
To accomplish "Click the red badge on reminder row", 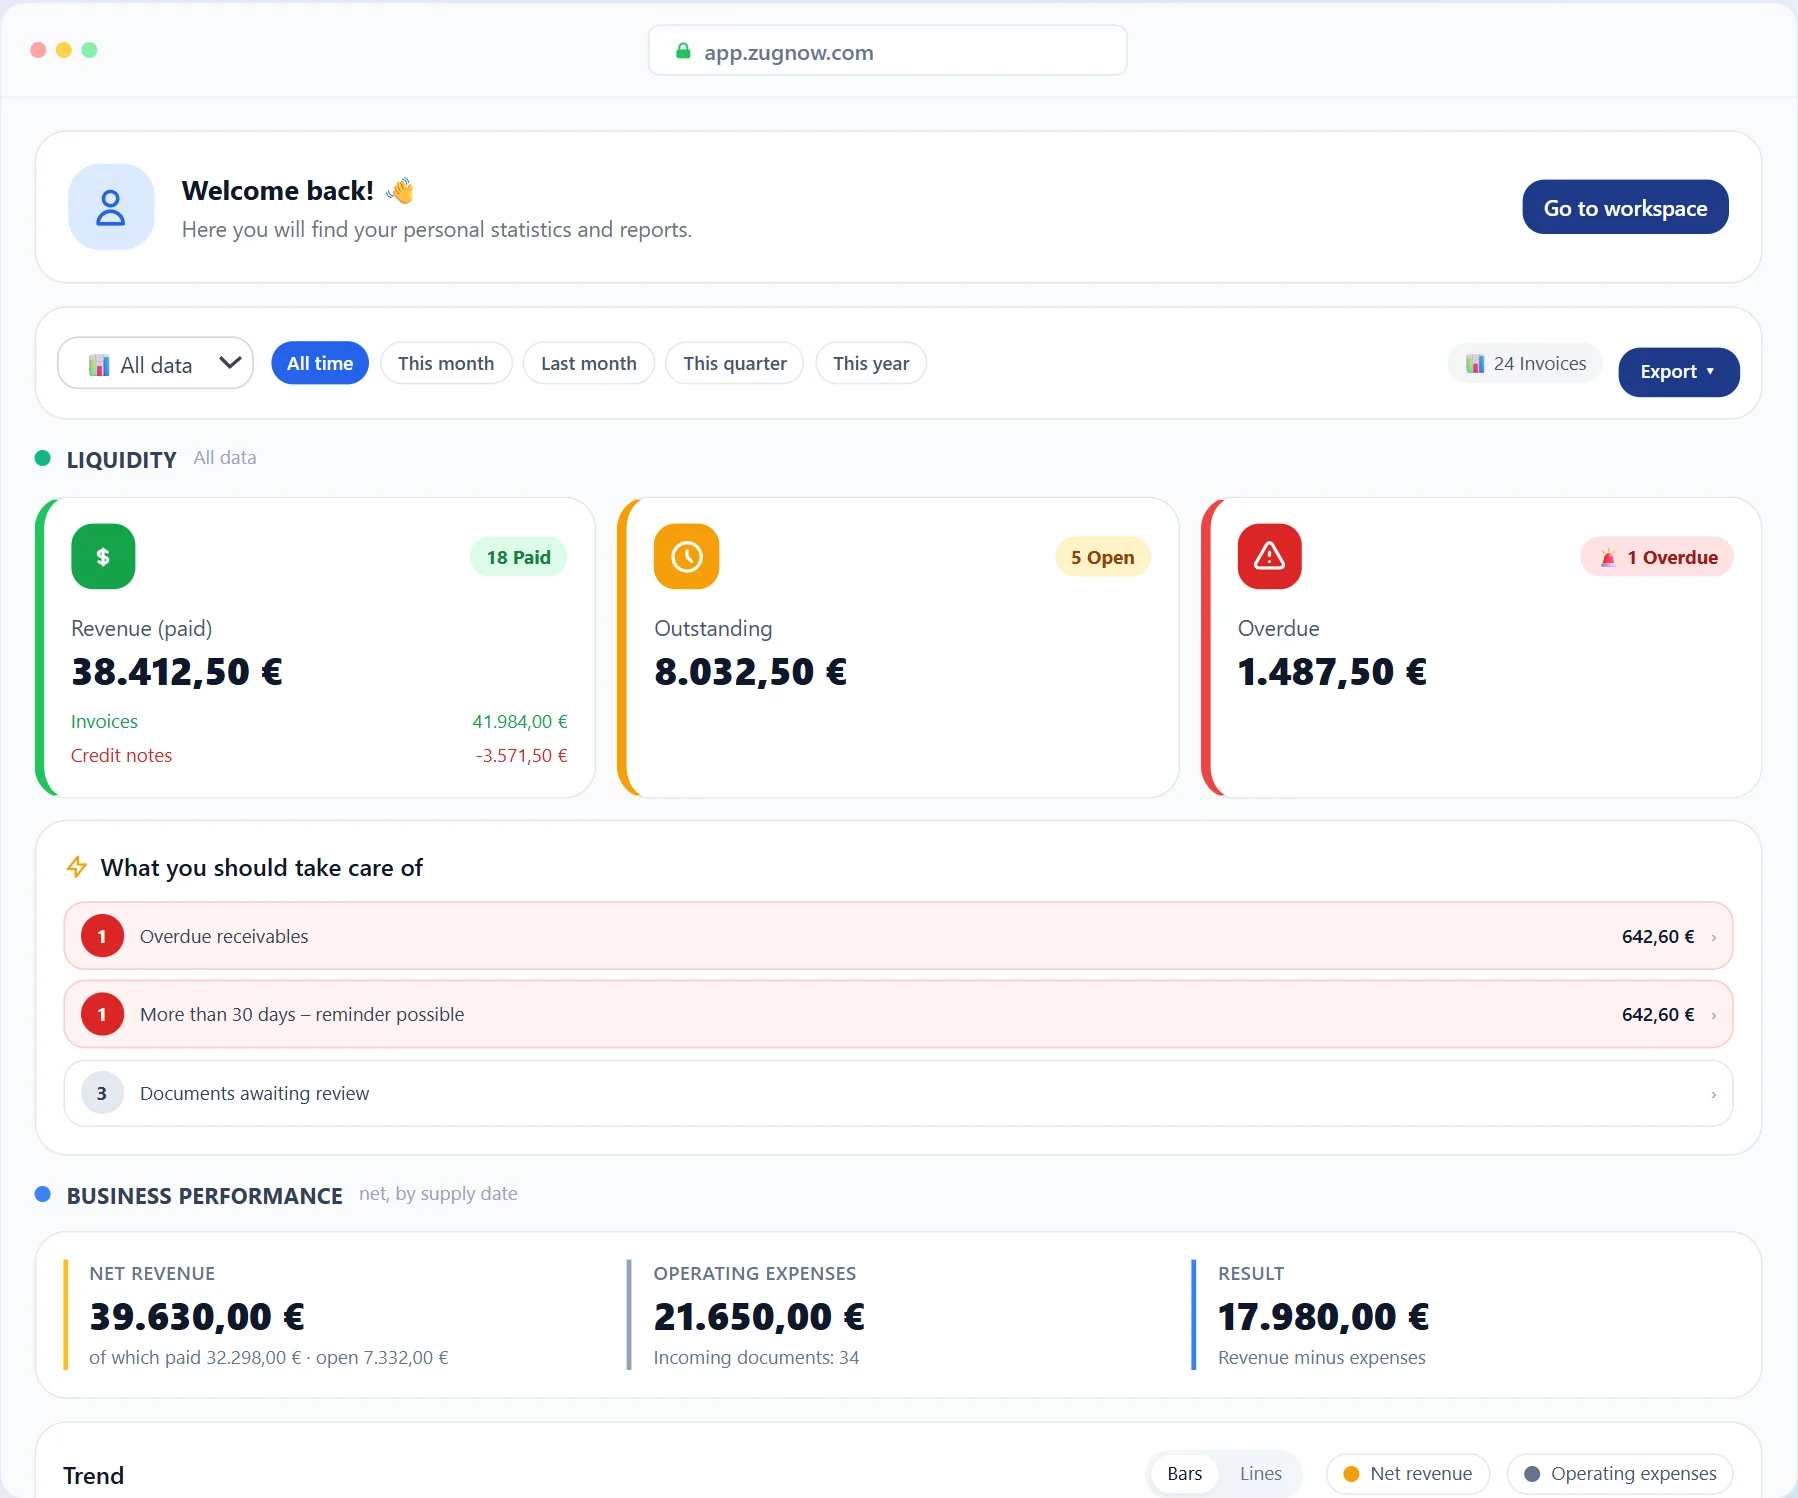I will 102,1014.
